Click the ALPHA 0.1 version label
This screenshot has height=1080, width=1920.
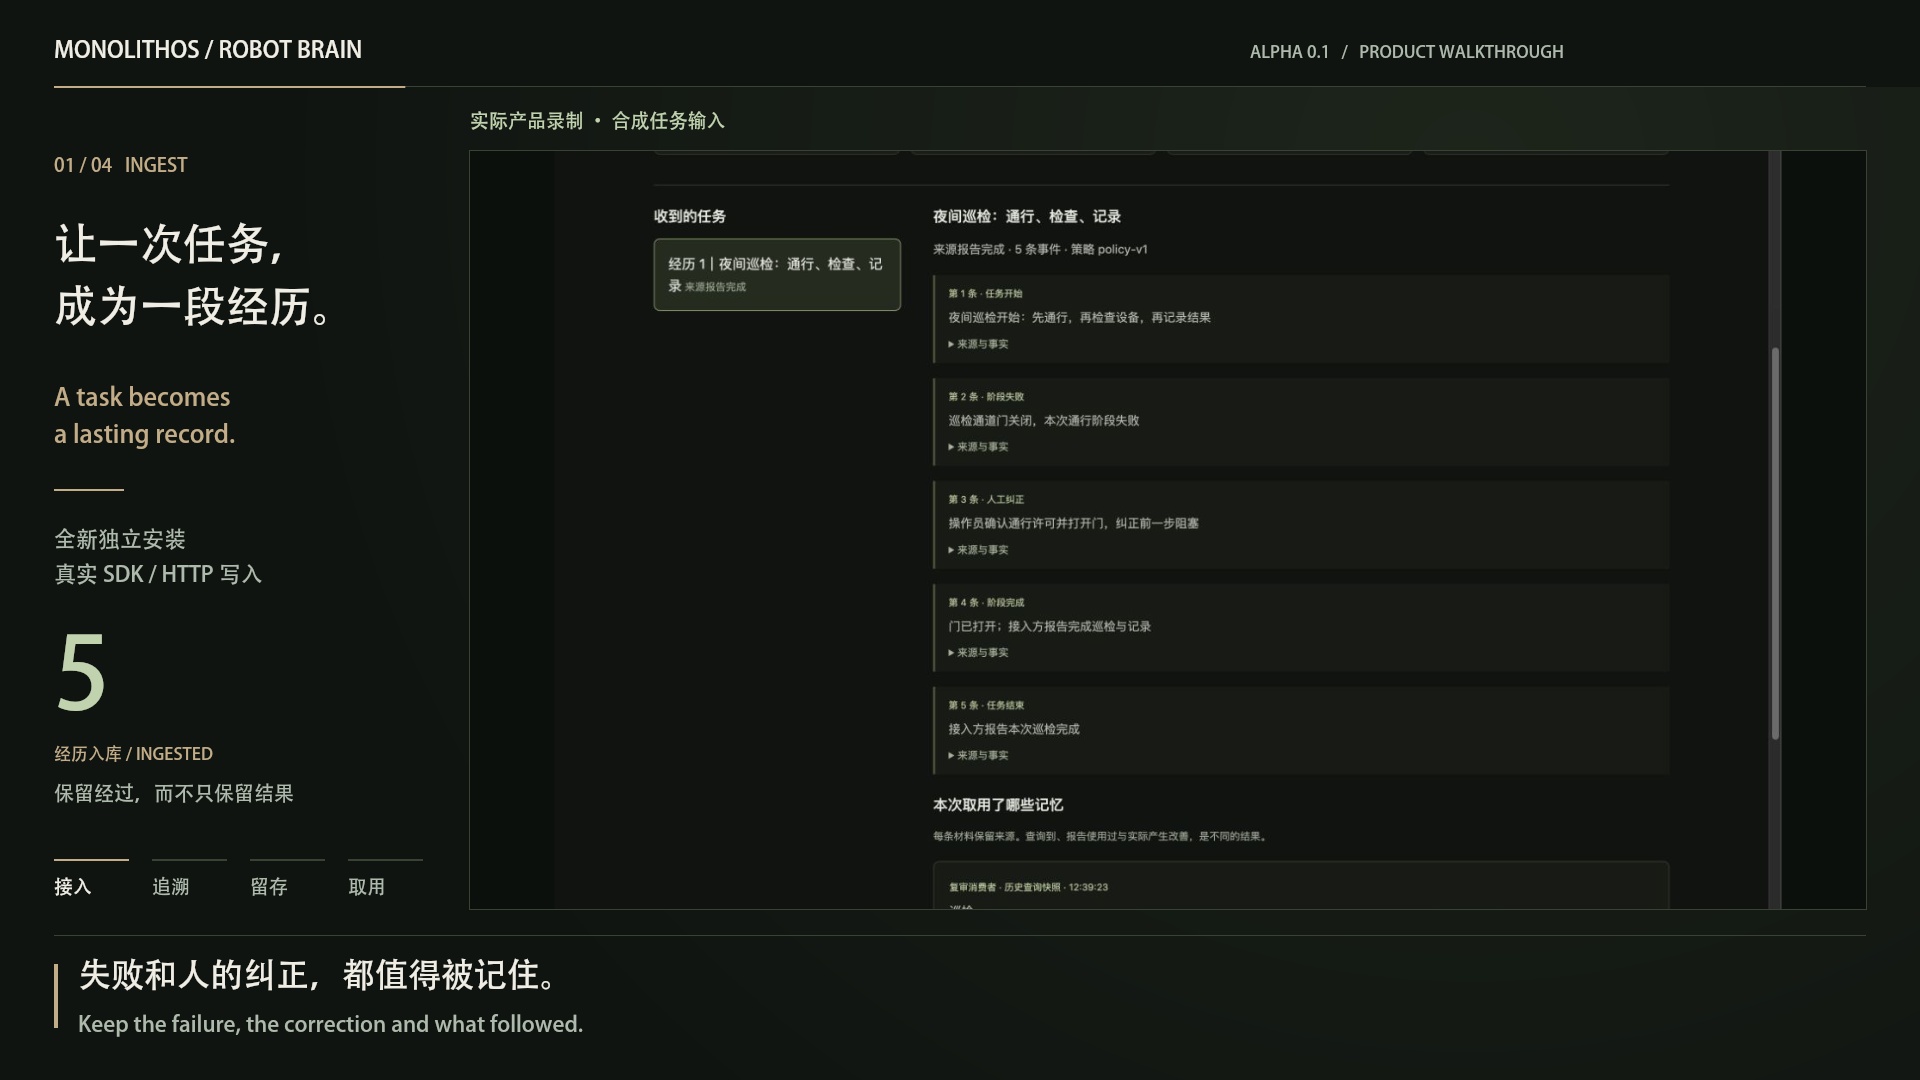point(1289,52)
